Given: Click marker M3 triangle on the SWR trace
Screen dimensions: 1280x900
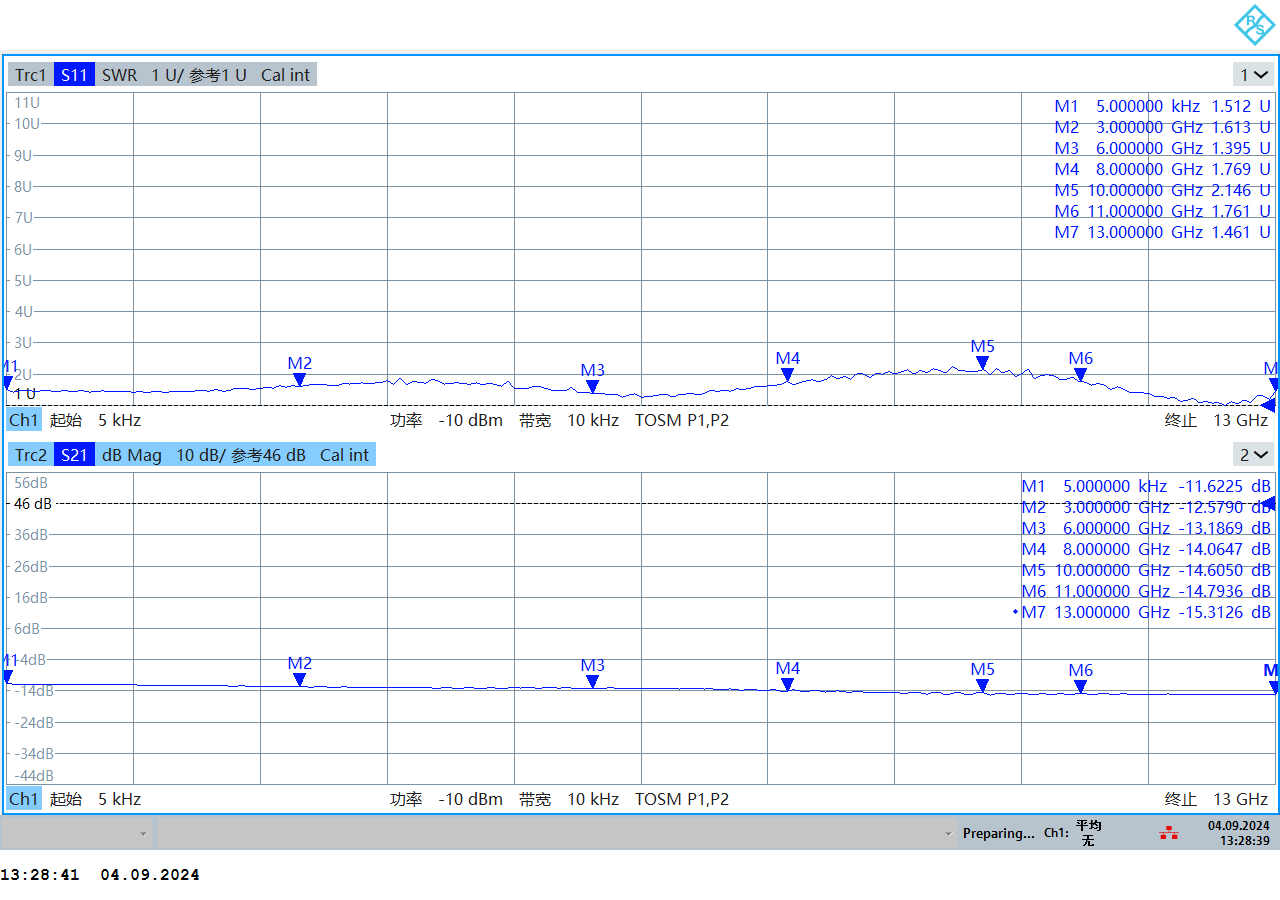Looking at the screenshot, I should tap(592, 387).
